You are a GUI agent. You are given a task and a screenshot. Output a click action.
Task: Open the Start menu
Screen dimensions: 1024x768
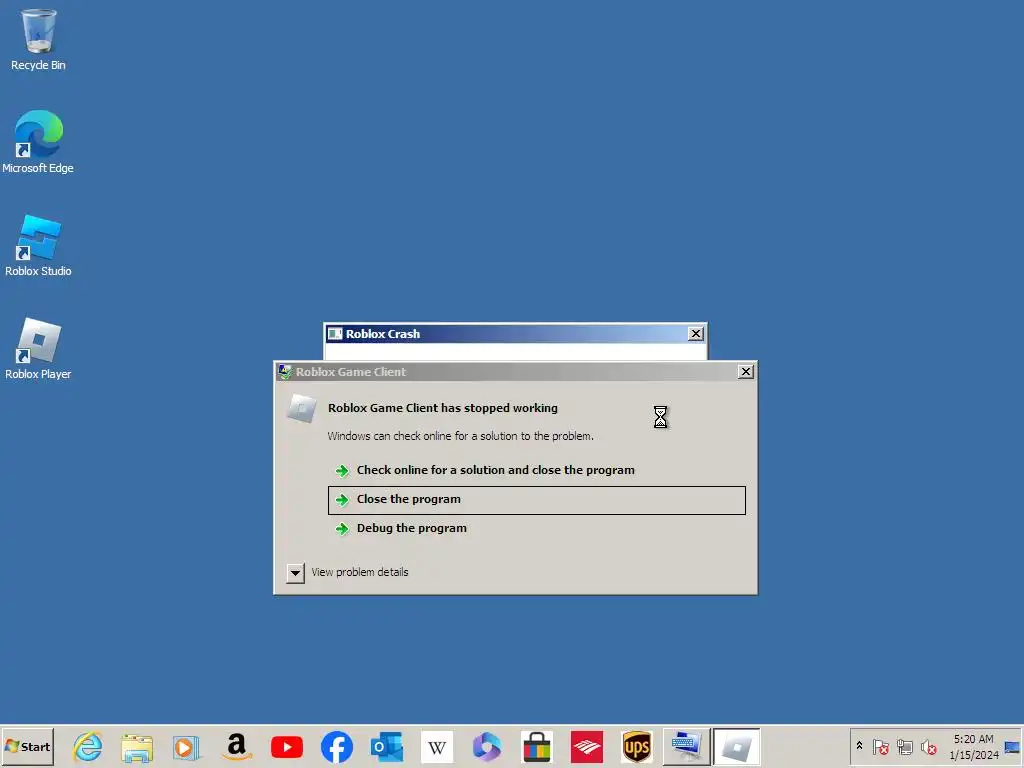[x=27, y=746]
